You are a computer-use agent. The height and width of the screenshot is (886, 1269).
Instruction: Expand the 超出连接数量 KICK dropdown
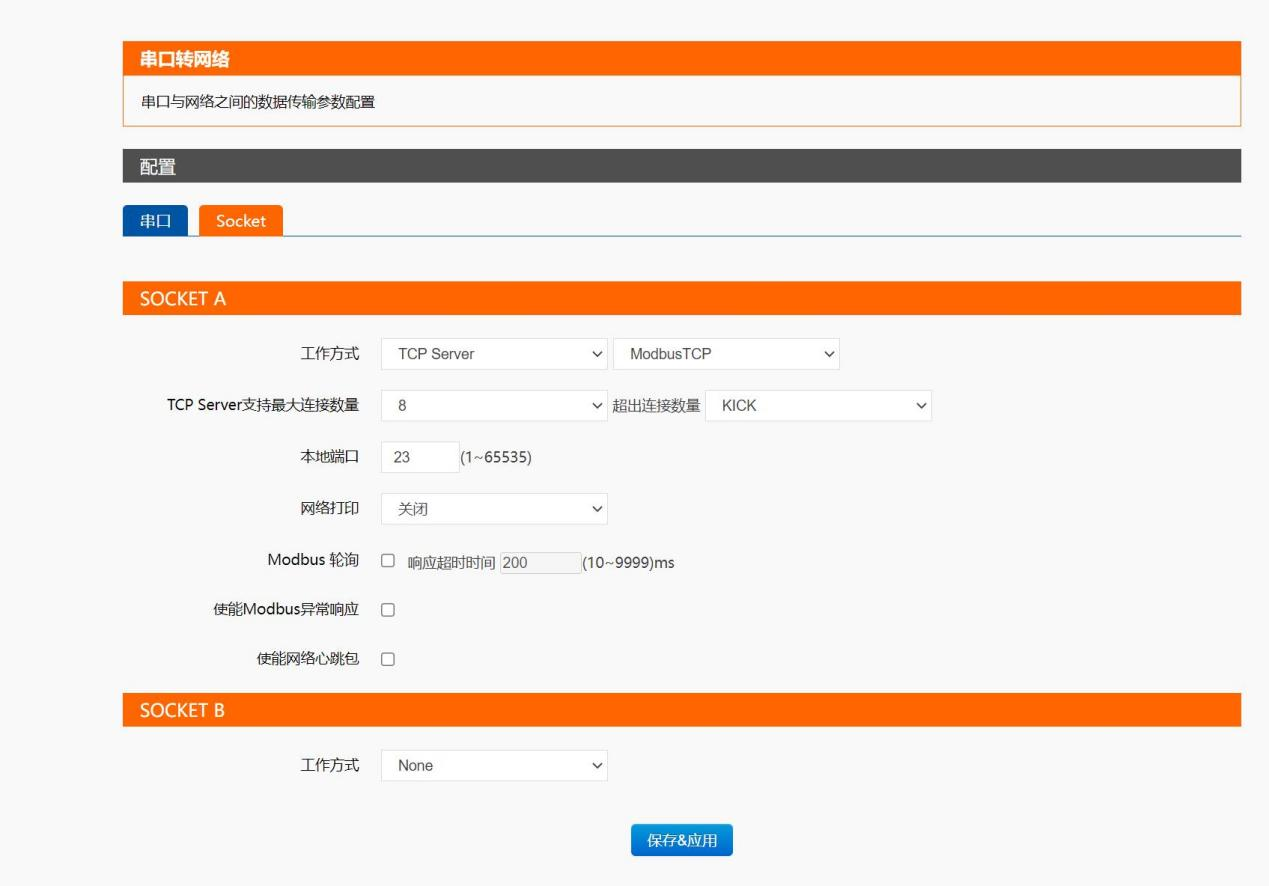point(818,406)
